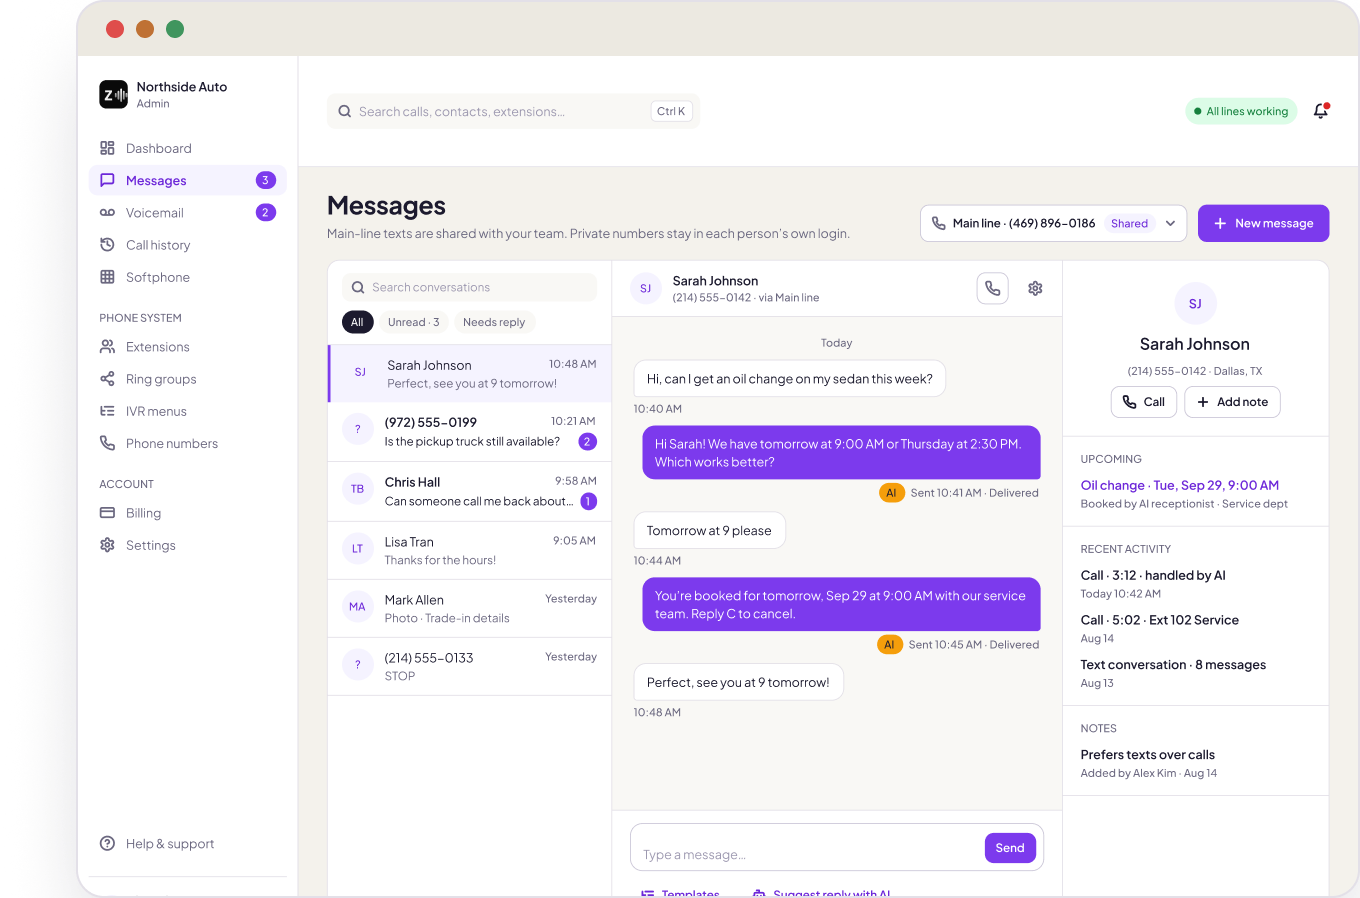Click the Northside Auto logo icon
The width and height of the screenshot is (1360, 898).
pyautogui.click(x=113, y=94)
